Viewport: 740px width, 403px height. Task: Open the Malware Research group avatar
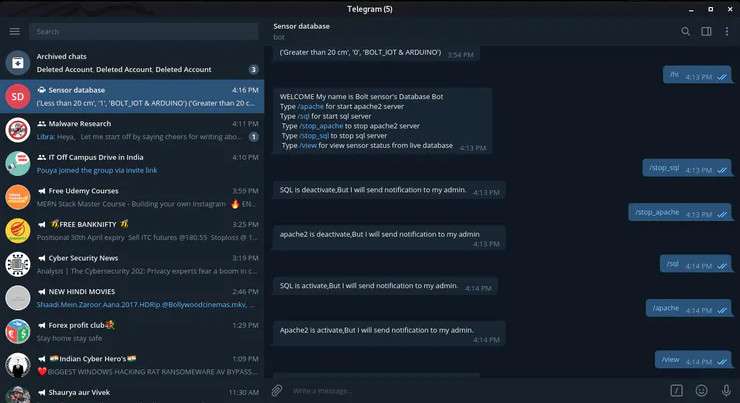pos(18,130)
